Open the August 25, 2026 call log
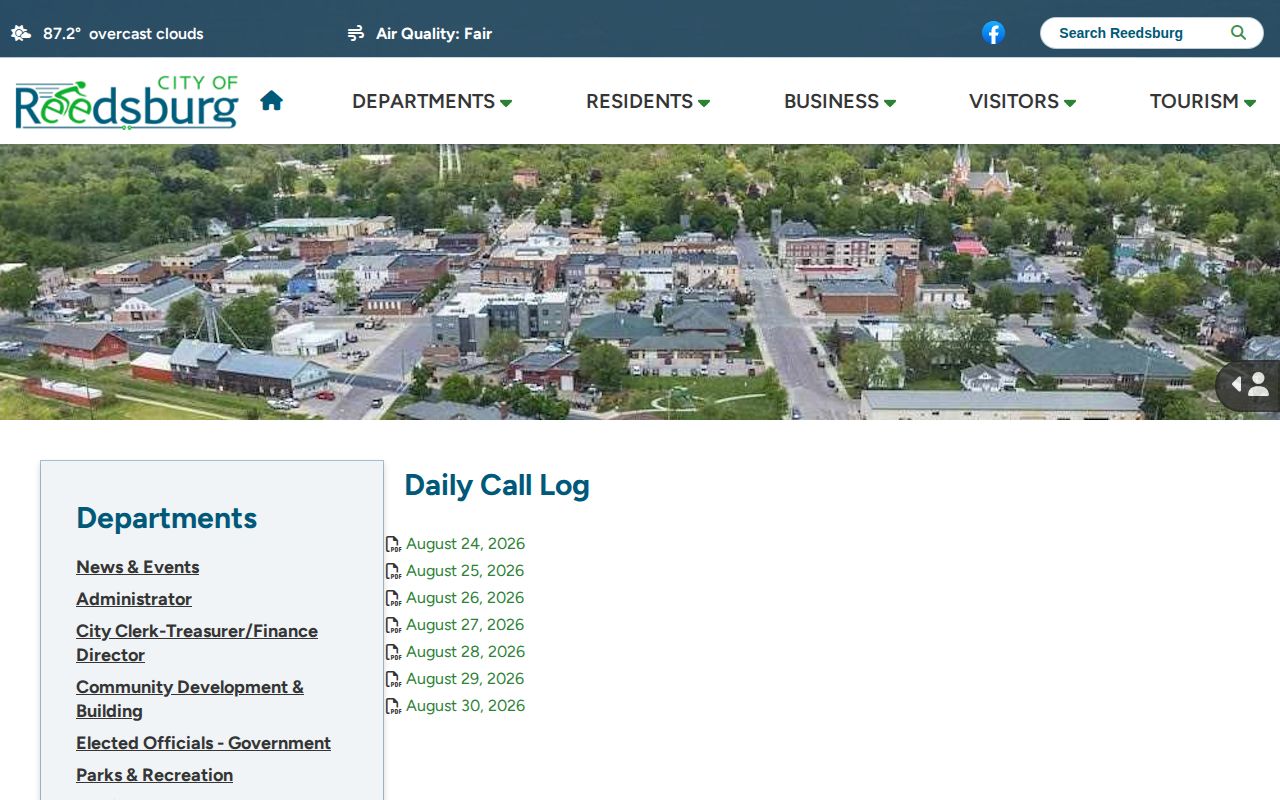Screen dimensions: 1280x800 [x=465, y=571]
